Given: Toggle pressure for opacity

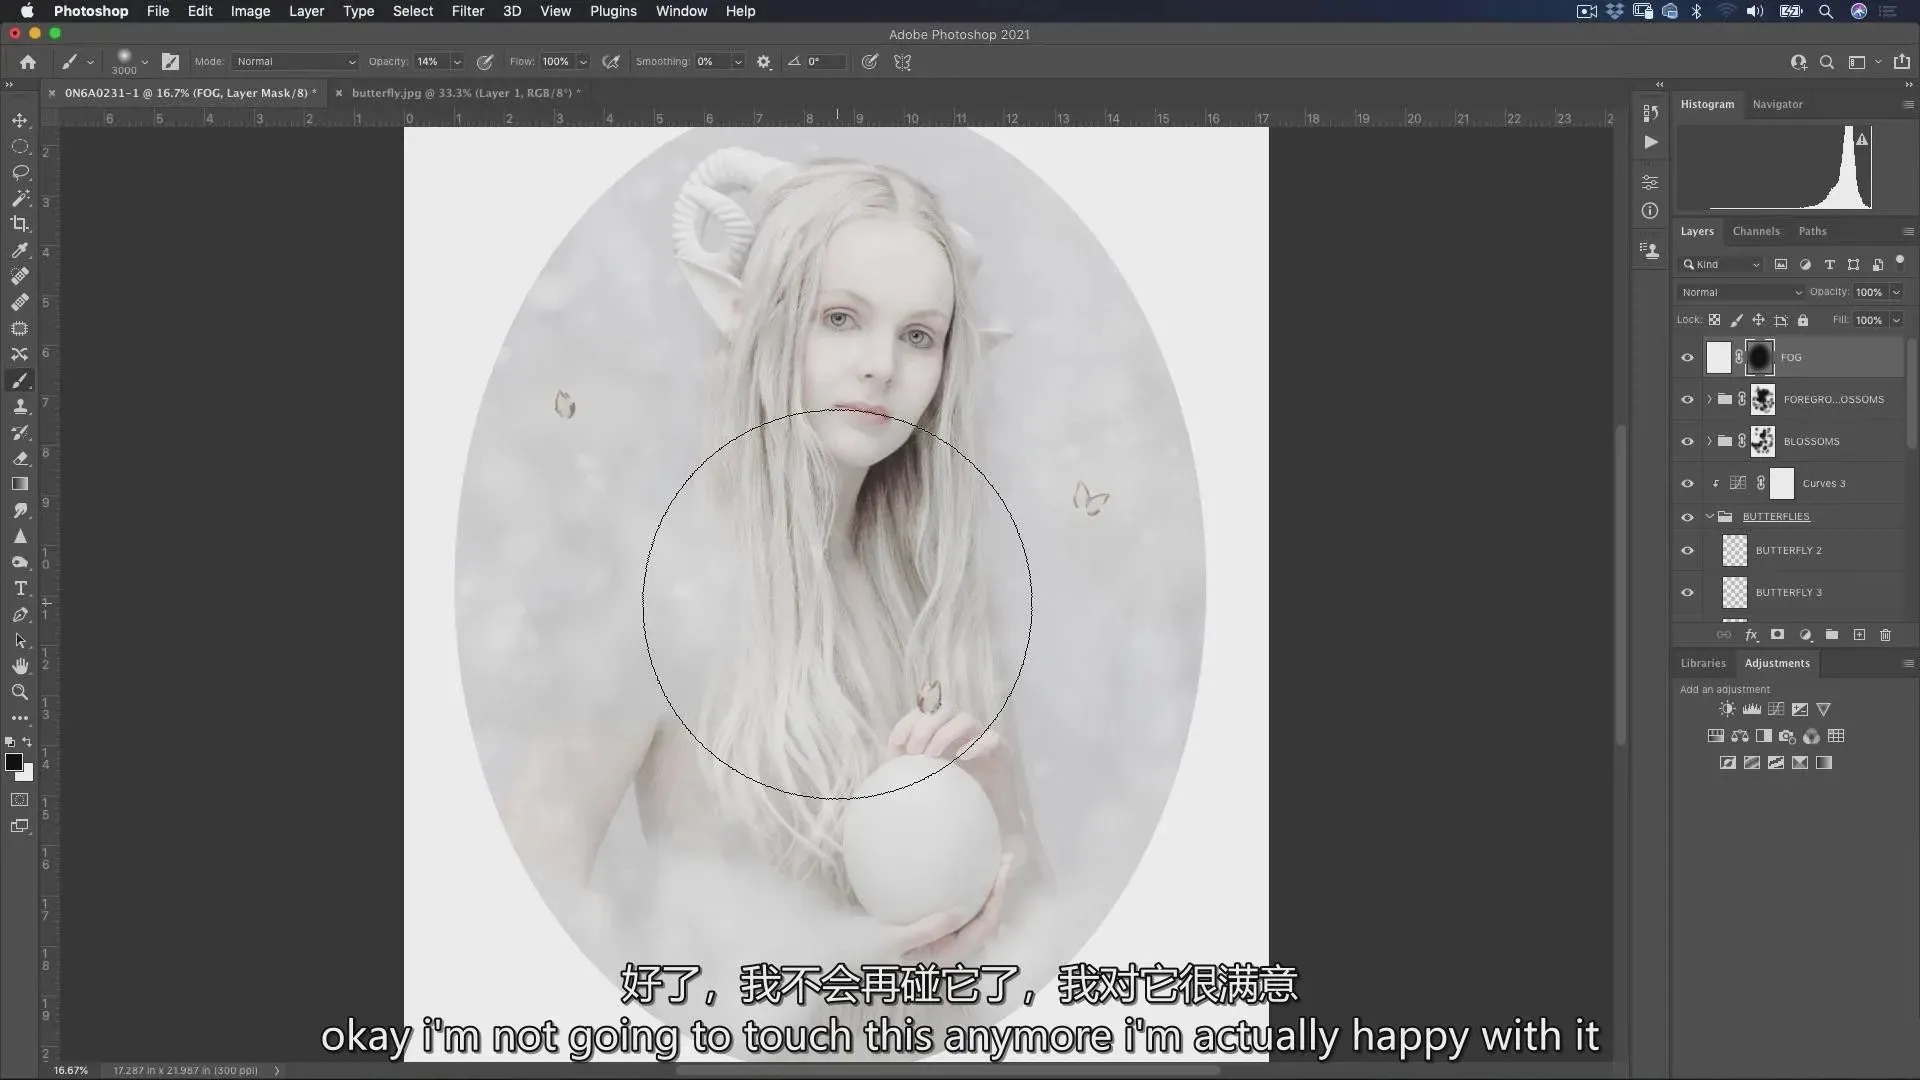Looking at the screenshot, I should click(485, 62).
